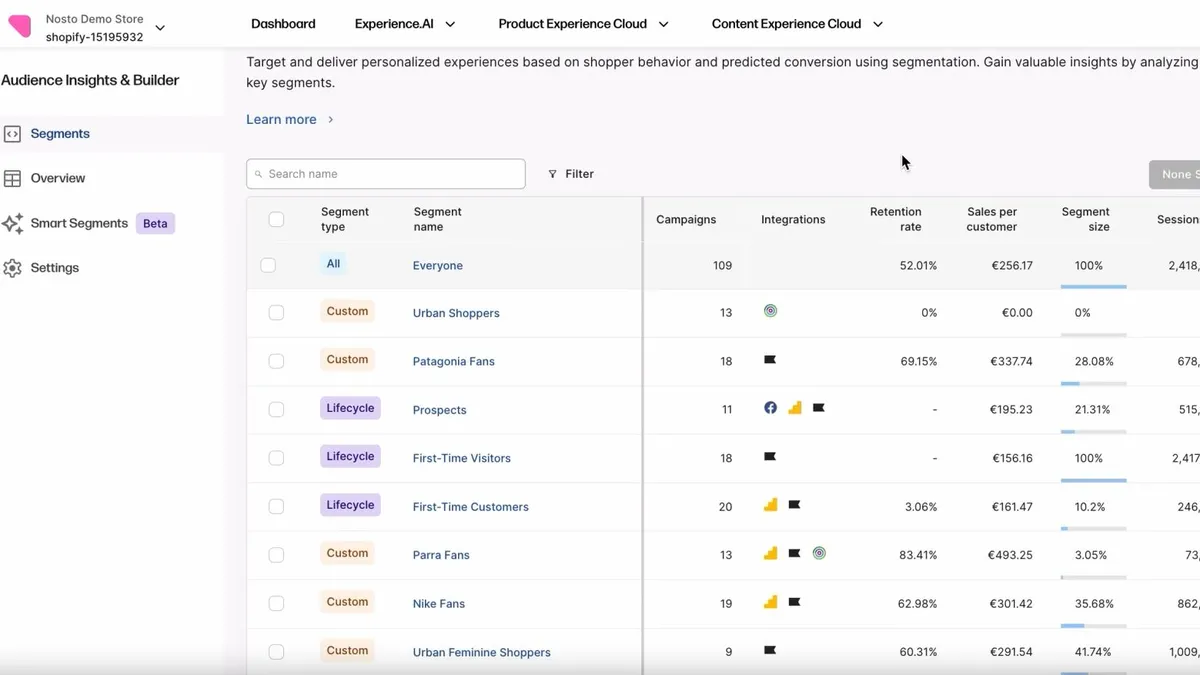The height and width of the screenshot is (675, 1200).
Task: Open the Content Experience Cloud dropdown
Action: 797,24
